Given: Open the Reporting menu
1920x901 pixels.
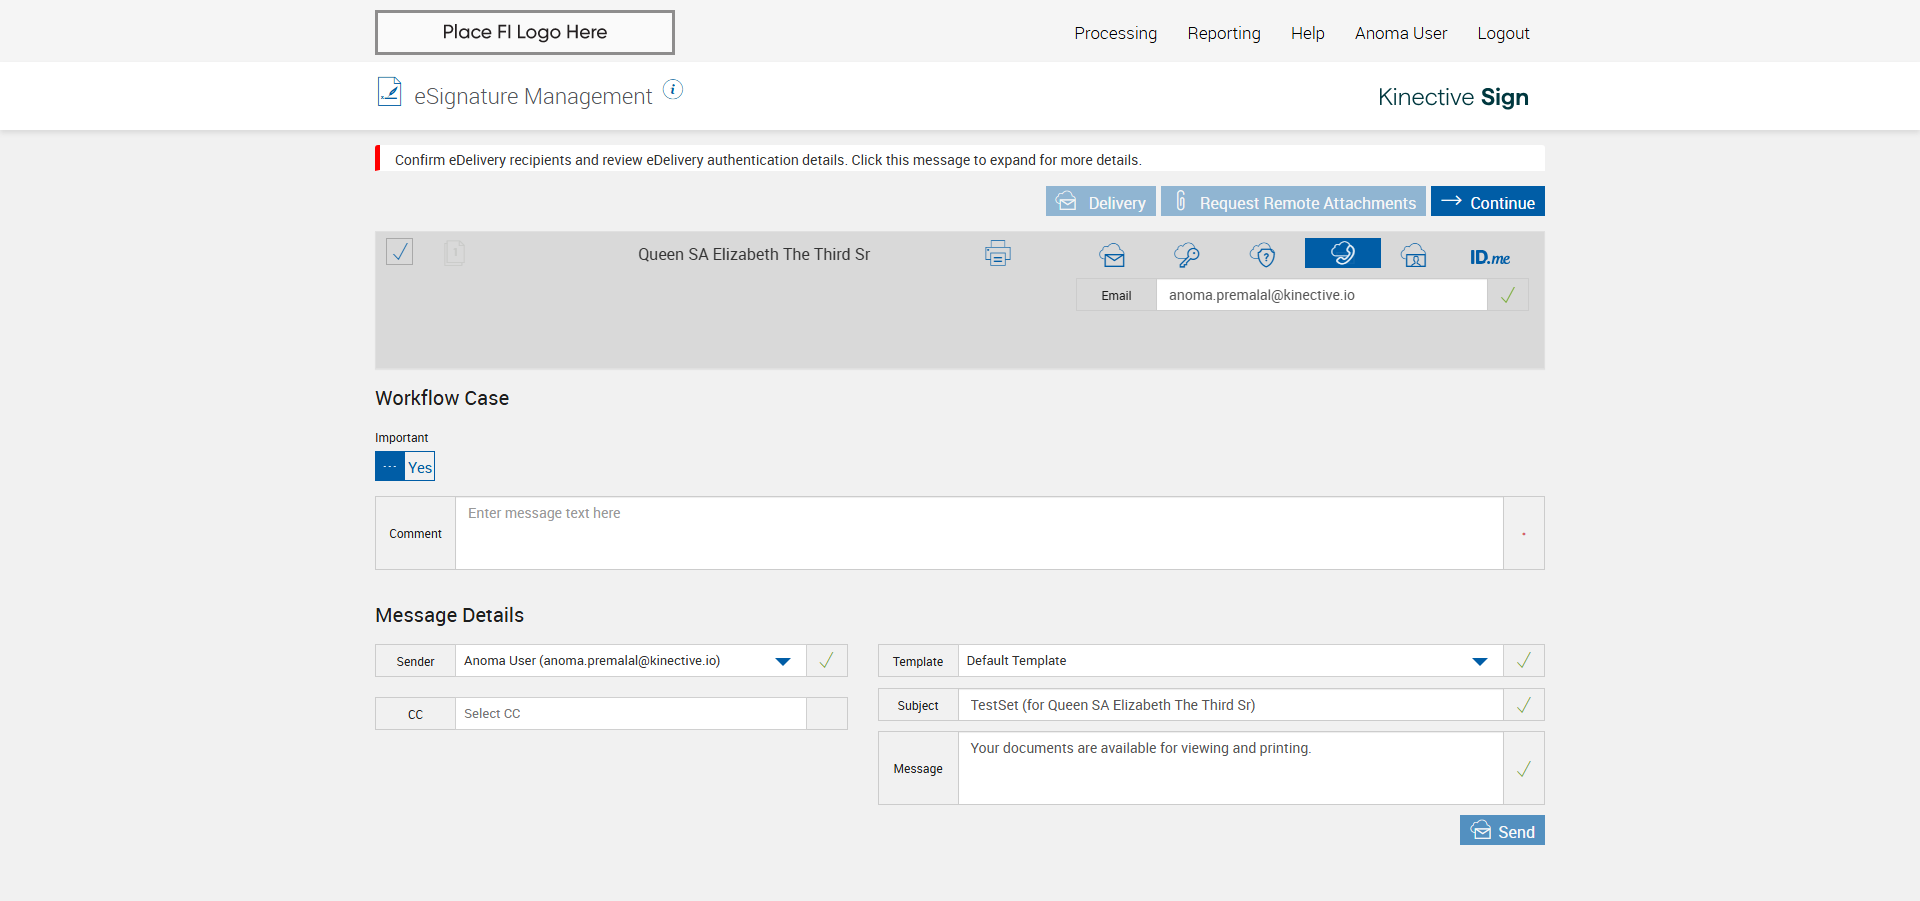Looking at the screenshot, I should (1223, 33).
